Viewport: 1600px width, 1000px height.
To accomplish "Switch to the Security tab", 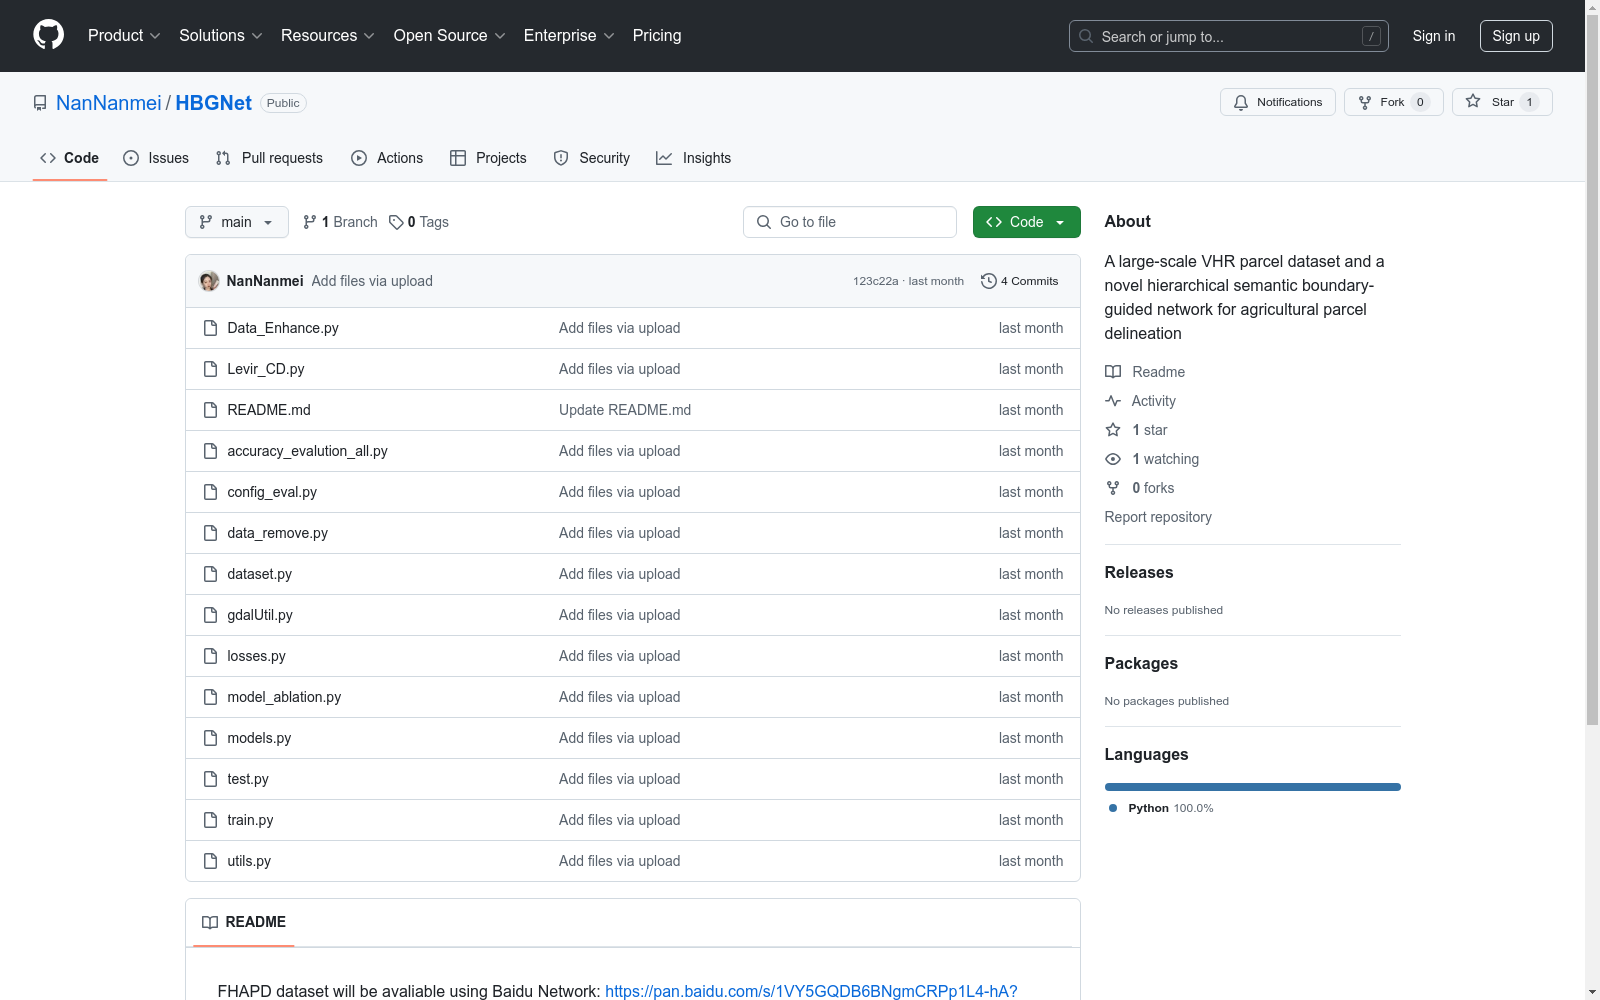I will pyautogui.click(x=592, y=158).
